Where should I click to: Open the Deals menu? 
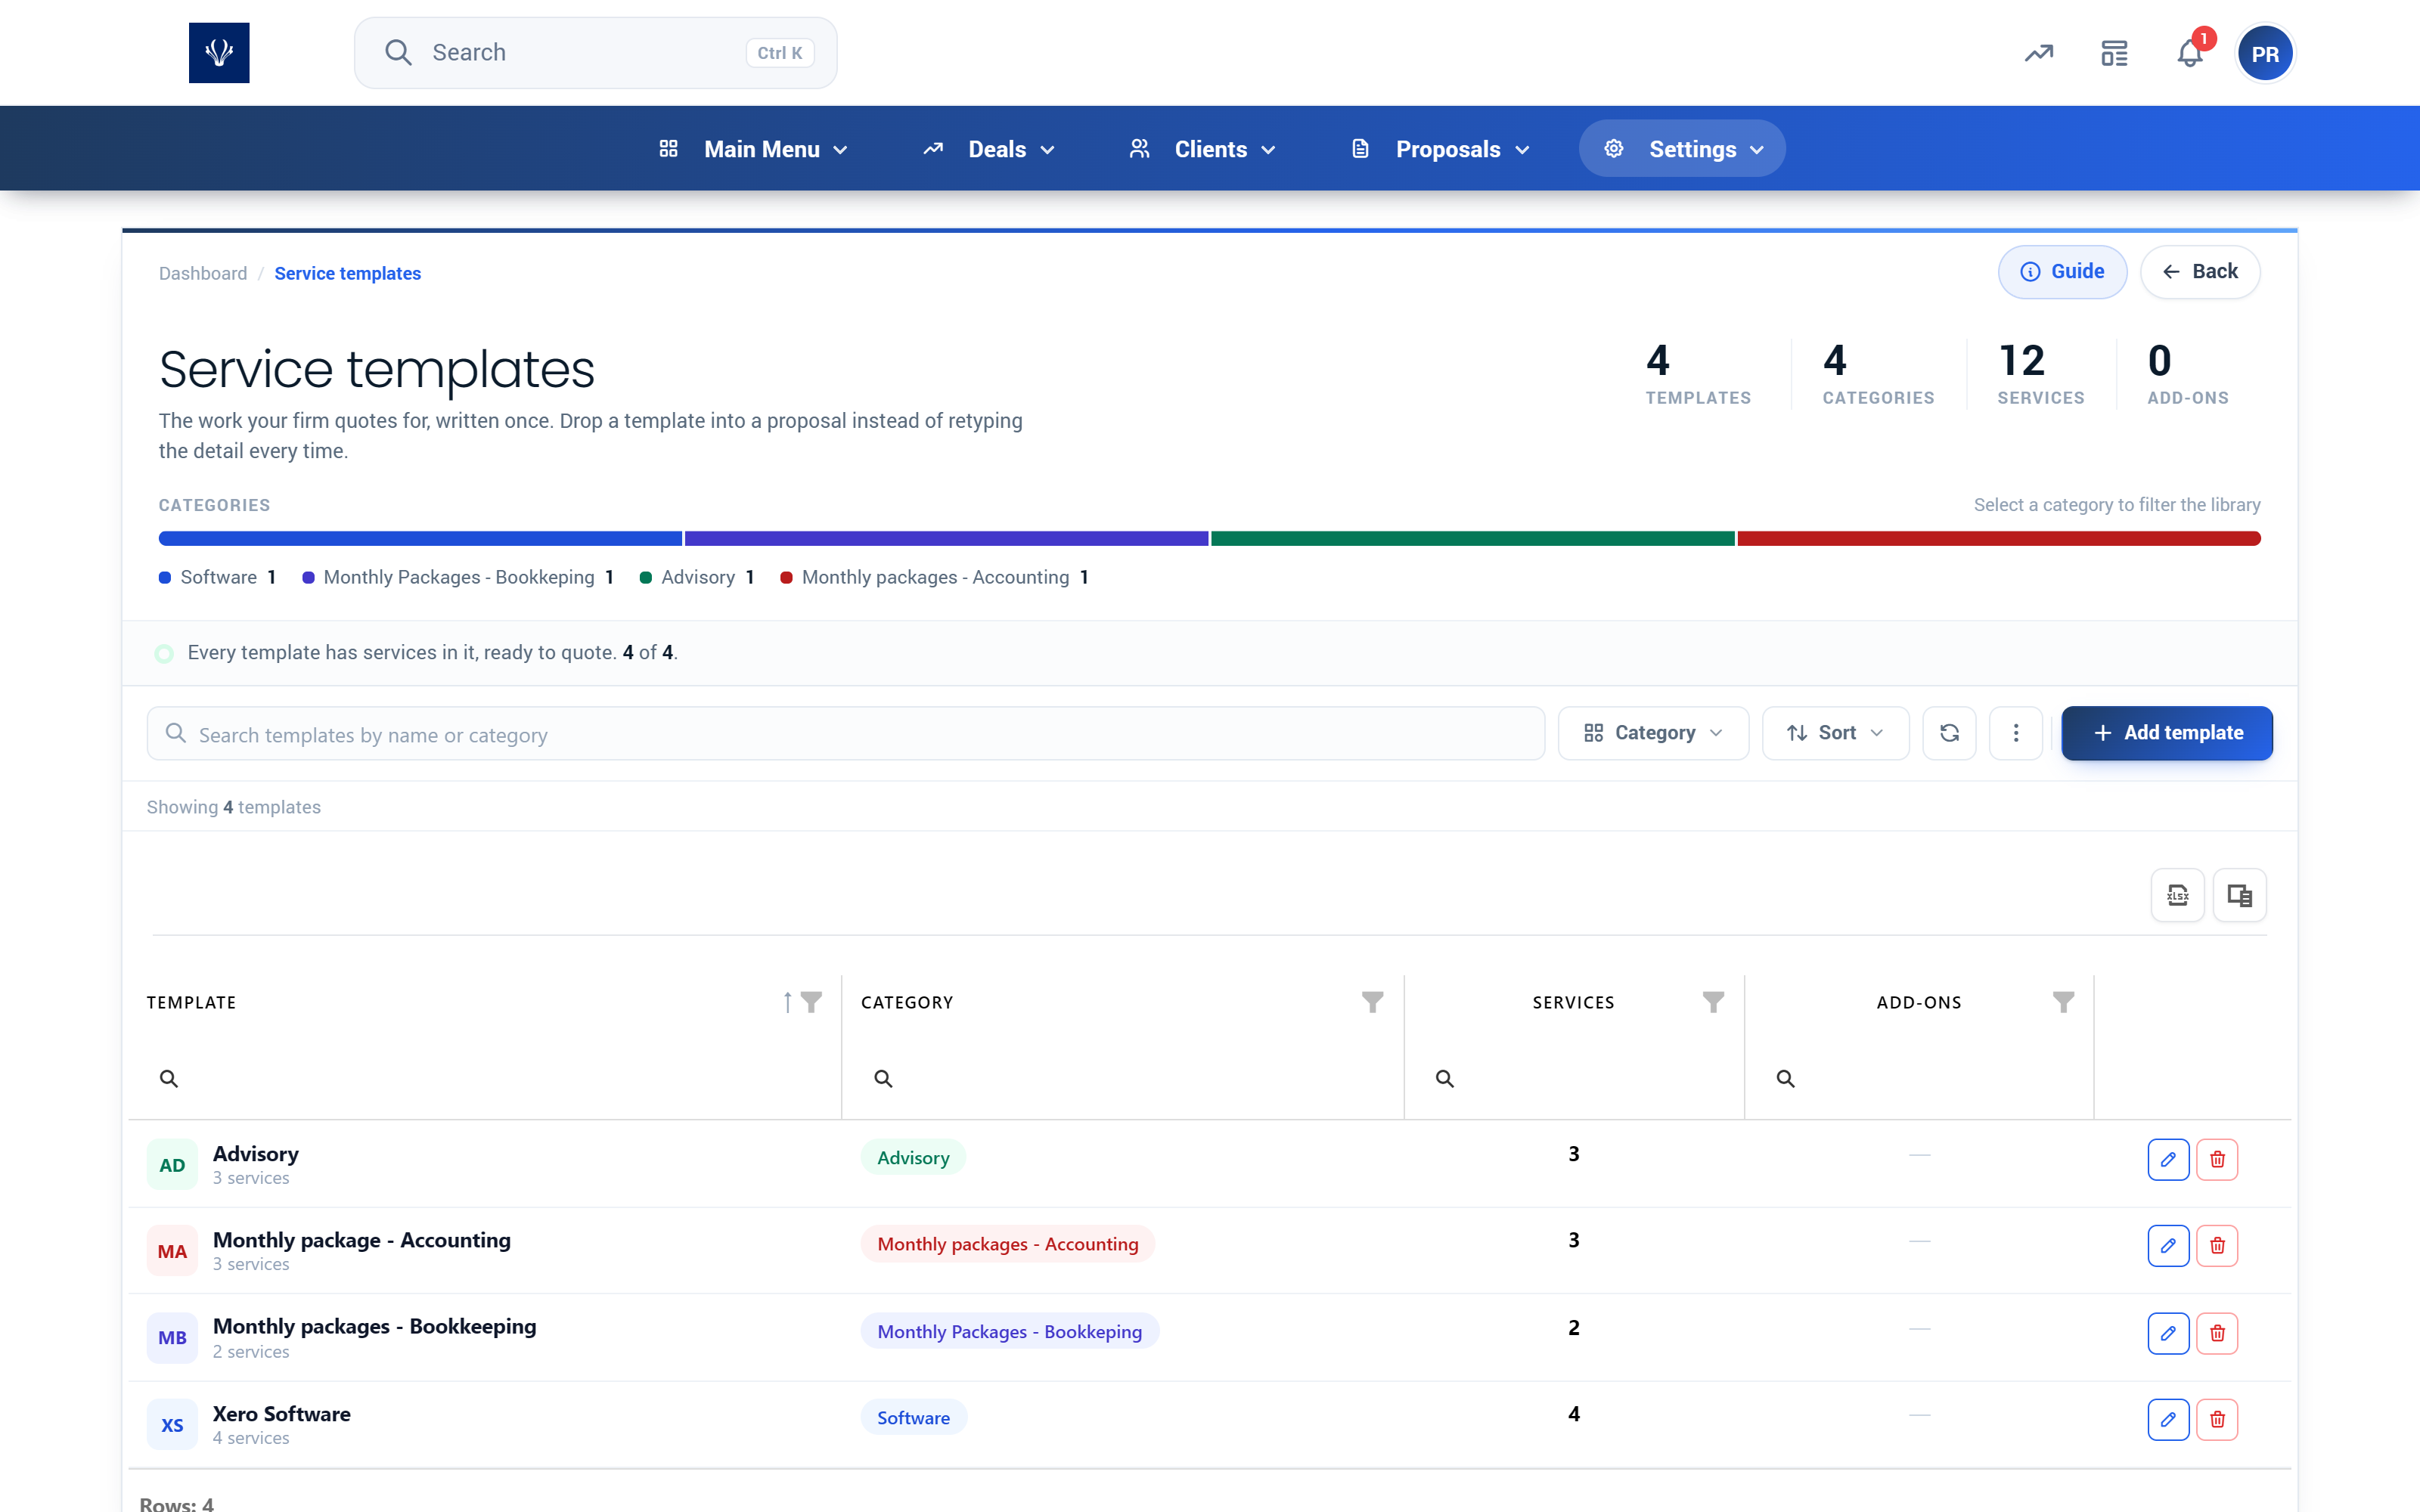pyautogui.click(x=989, y=149)
